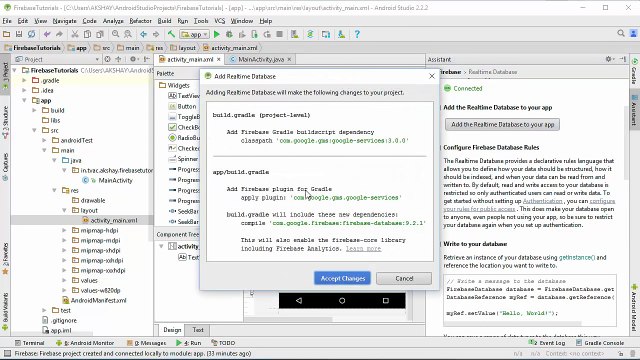
Task: Select MainActivity in project tree
Action: click(115, 180)
